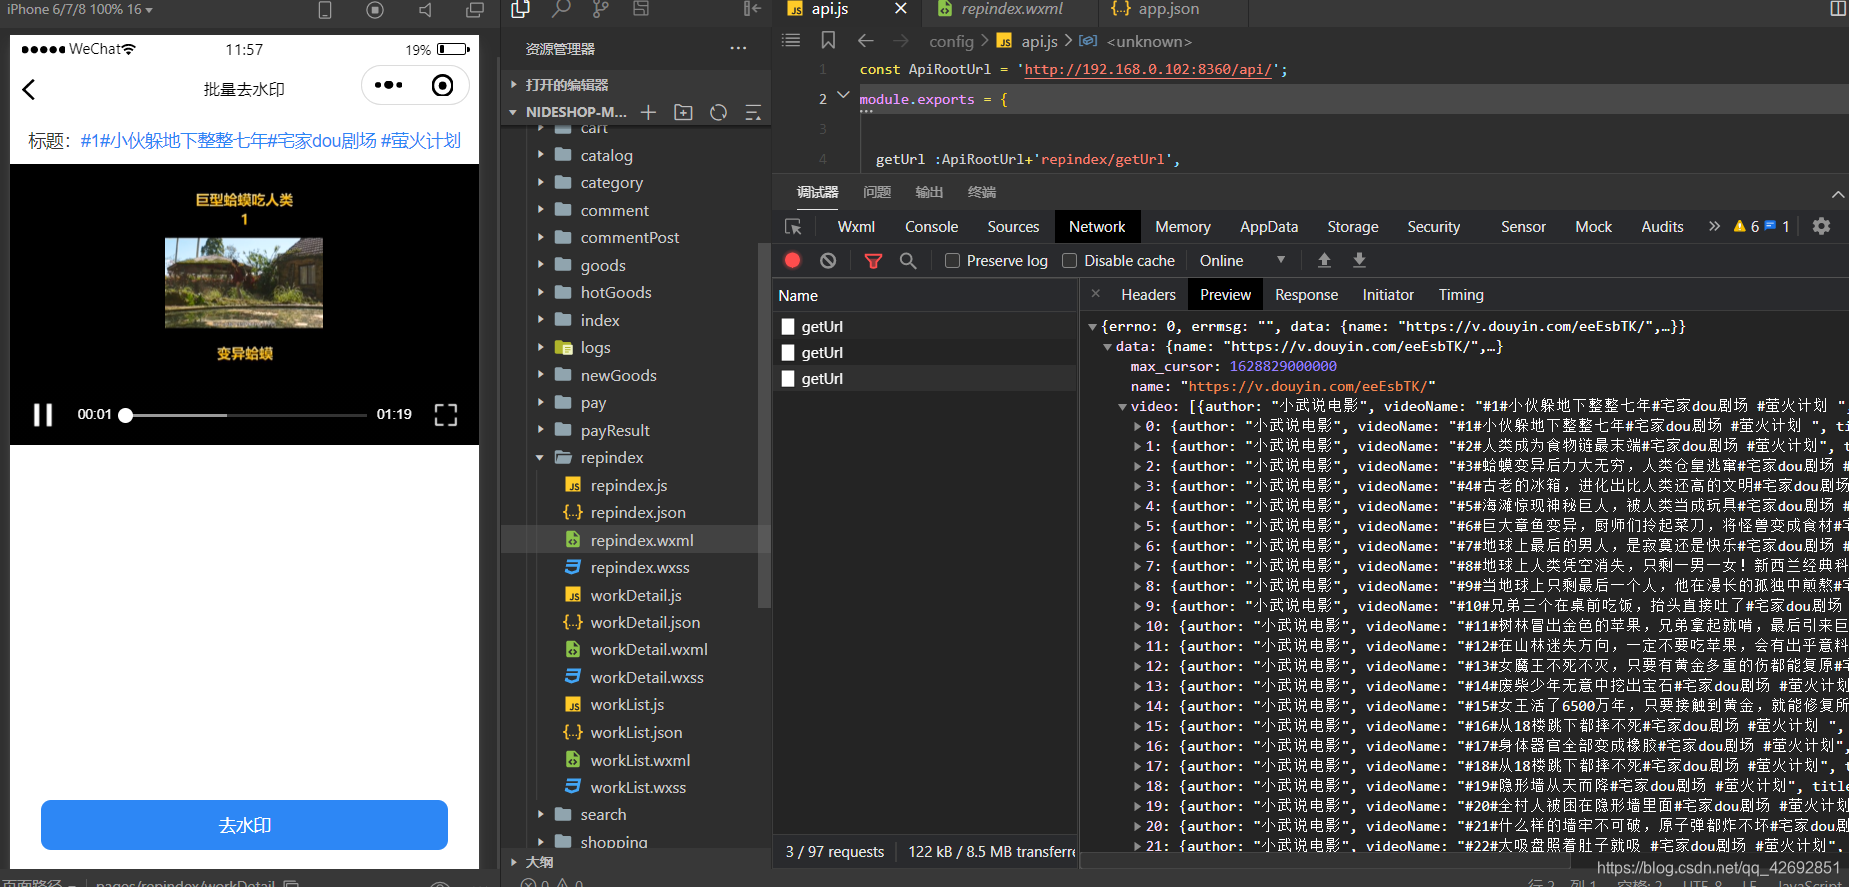Select the 调试器 panel tab
This screenshot has height=887, width=1849.
tap(817, 192)
